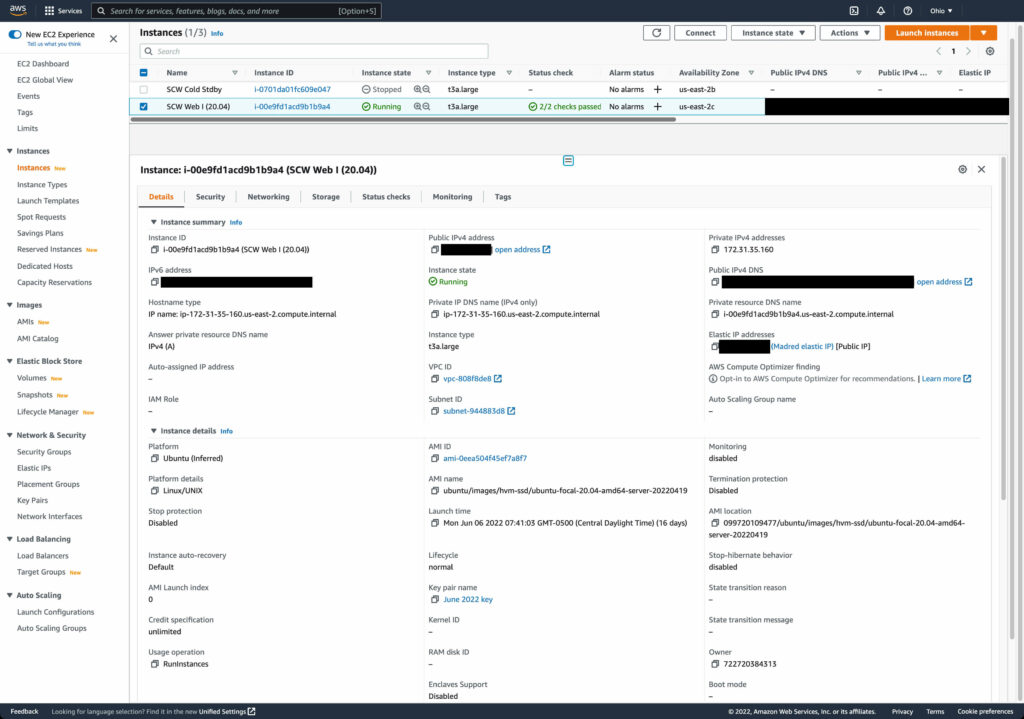Uncheck the SCW Web I (20.04) row
This screenshot has width=1024, height=719.
(144, 106)
